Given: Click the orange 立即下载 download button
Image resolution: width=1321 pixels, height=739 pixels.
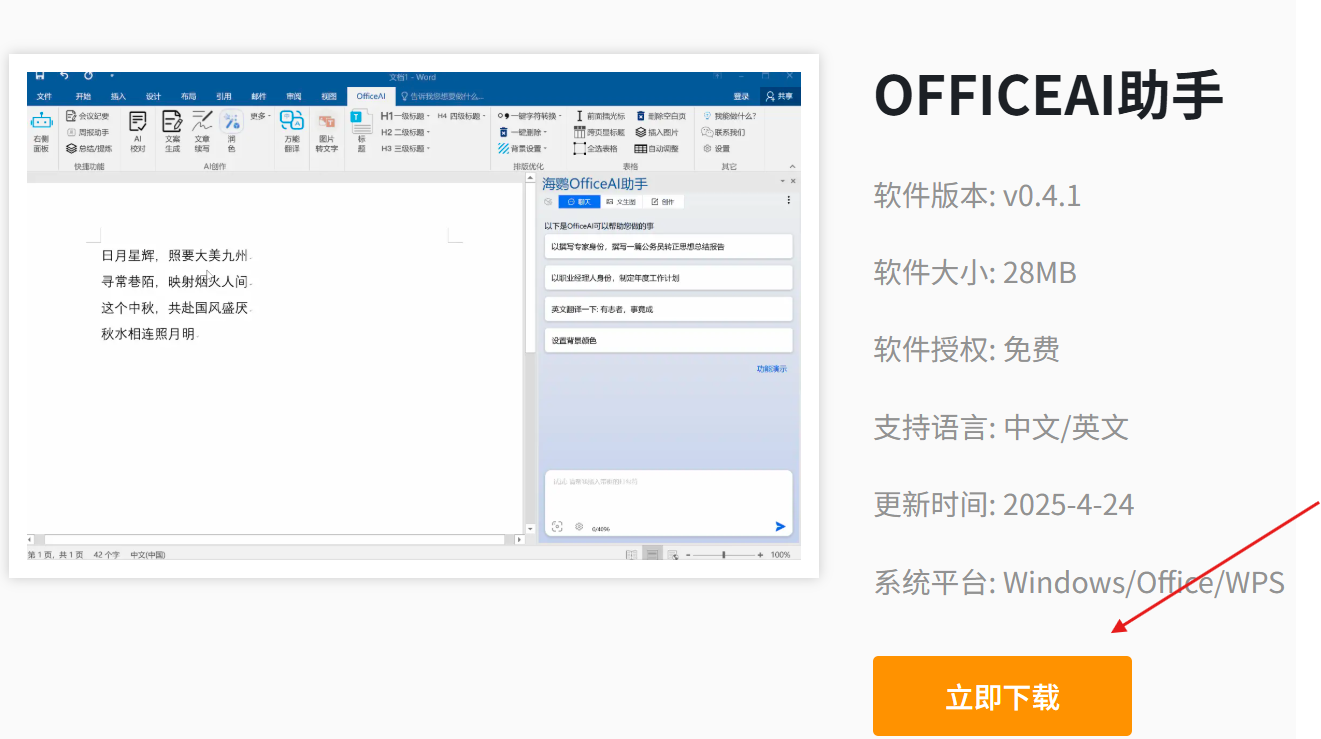Looking at the screenshot, I should [1002, 696].
